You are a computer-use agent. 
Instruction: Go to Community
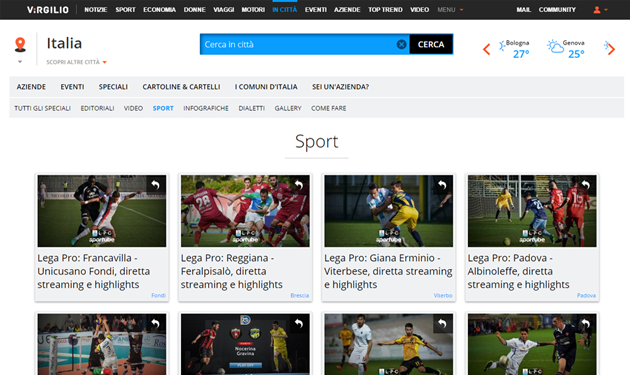pyautogui.click(x=557, y=10)
